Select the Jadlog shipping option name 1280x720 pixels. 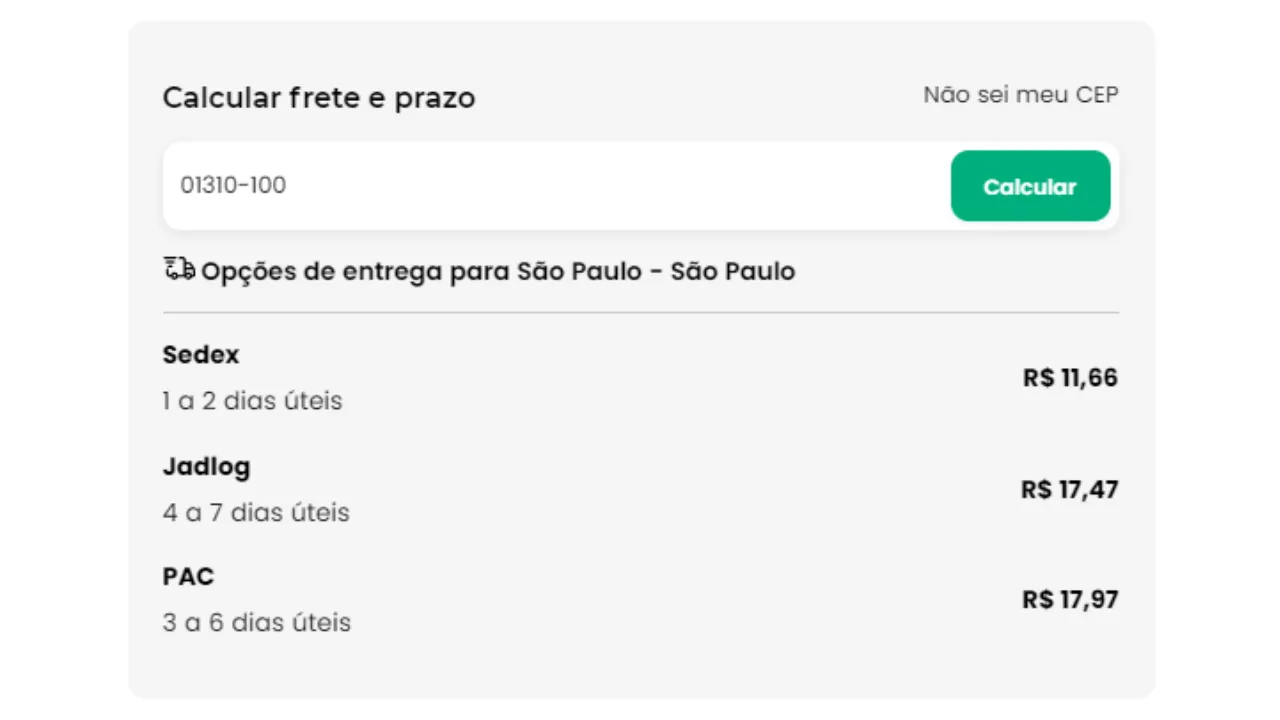(207, 467)
